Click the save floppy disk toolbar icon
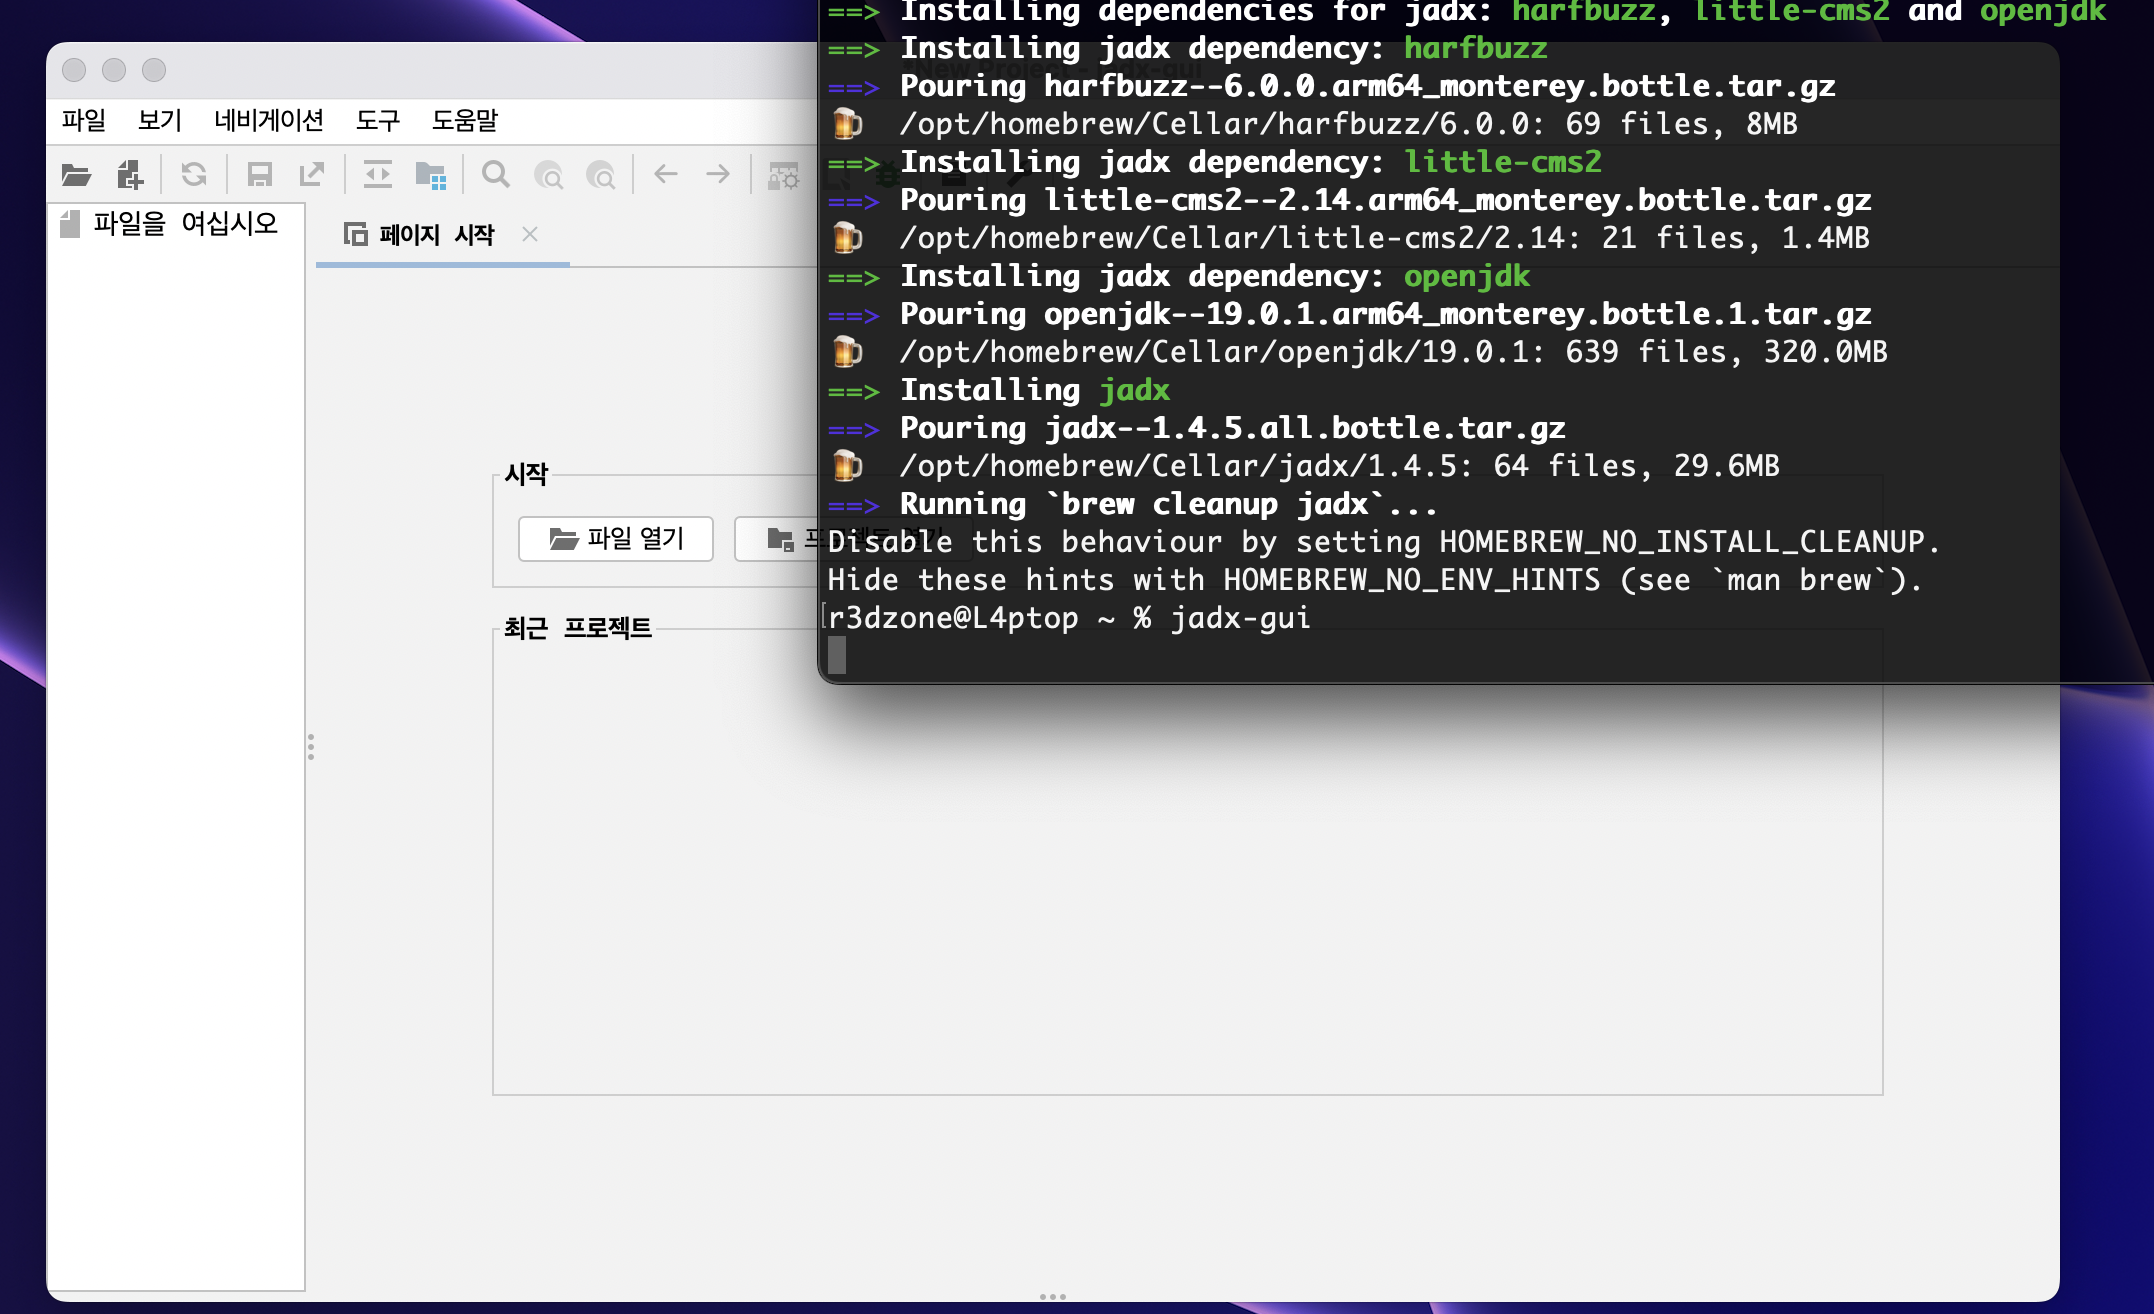The width and height of the screenshot is (2154, 1314). tap(260, 175)
